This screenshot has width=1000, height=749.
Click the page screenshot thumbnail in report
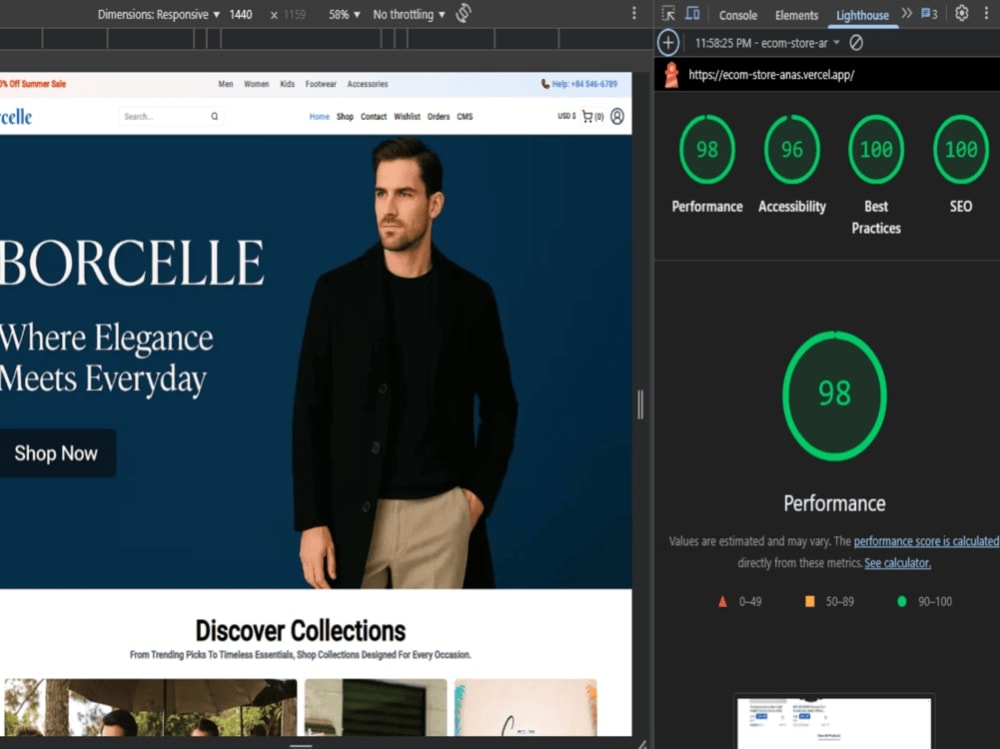point(834,723)
